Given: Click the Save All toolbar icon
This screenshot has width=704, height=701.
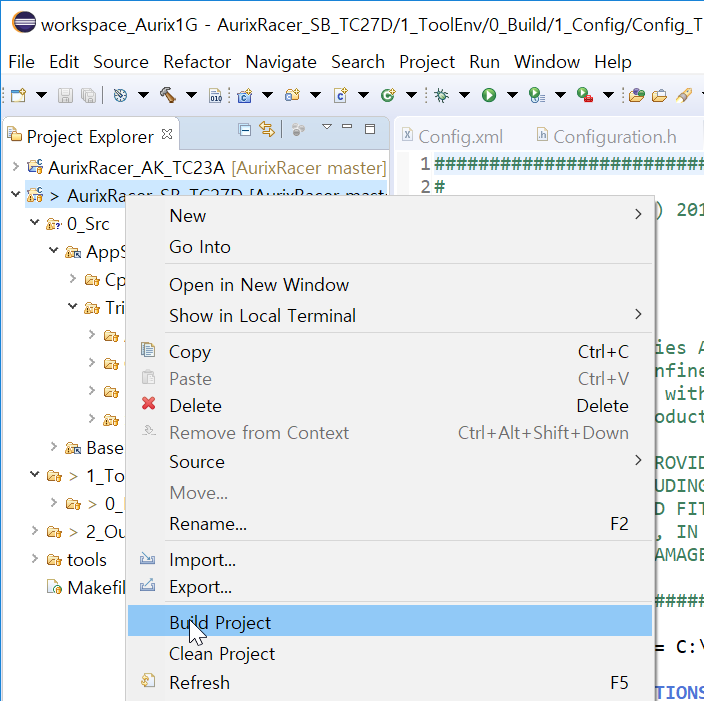Looking at the screenshot, I should click(x=88, y=95).
